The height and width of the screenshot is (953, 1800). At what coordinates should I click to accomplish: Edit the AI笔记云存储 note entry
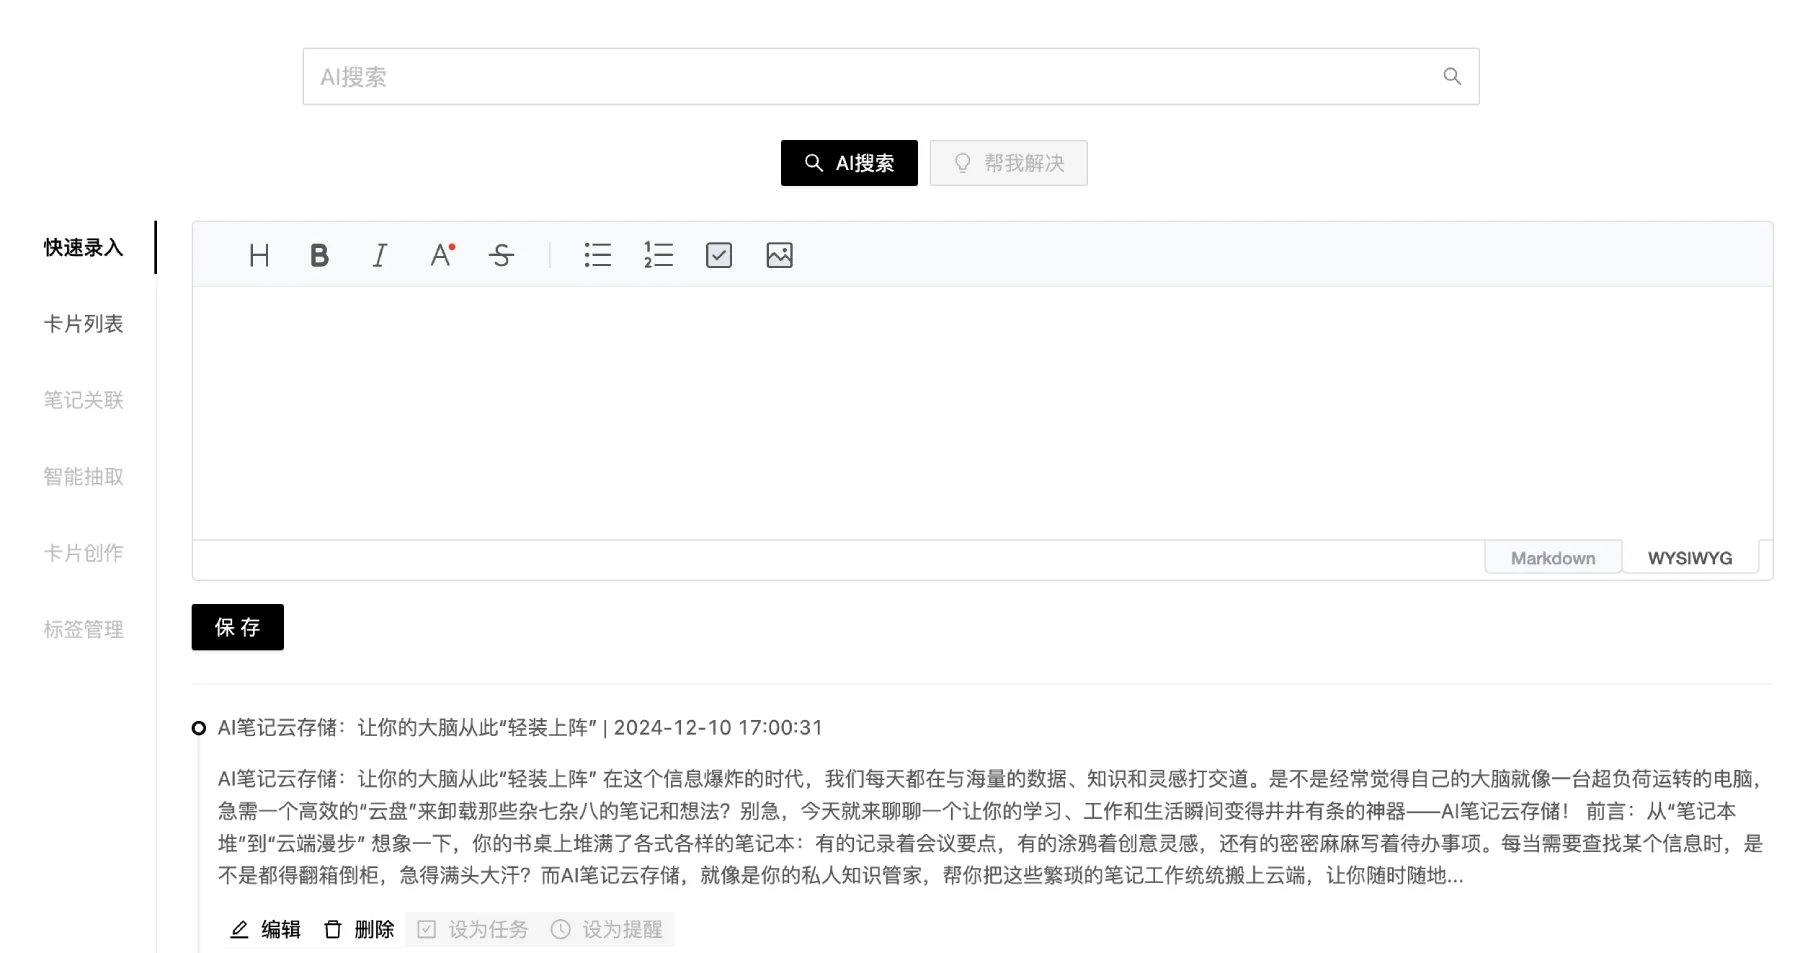click(x=265, y=928)
